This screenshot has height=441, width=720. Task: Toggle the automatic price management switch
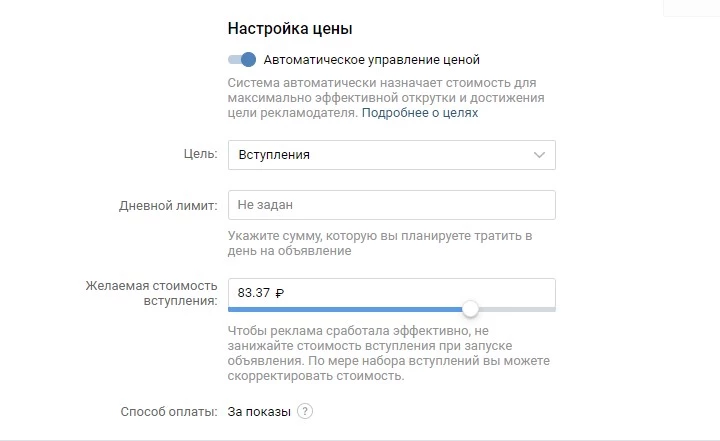[242, 60]
